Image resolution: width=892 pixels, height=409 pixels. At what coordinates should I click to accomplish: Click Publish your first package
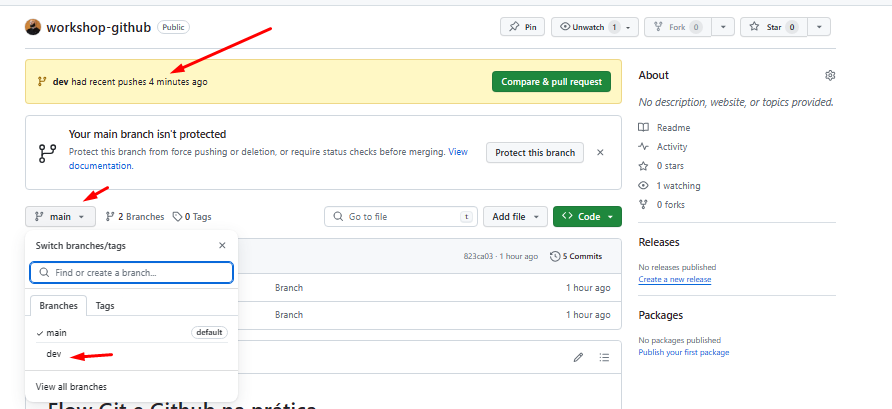point(684,352)
